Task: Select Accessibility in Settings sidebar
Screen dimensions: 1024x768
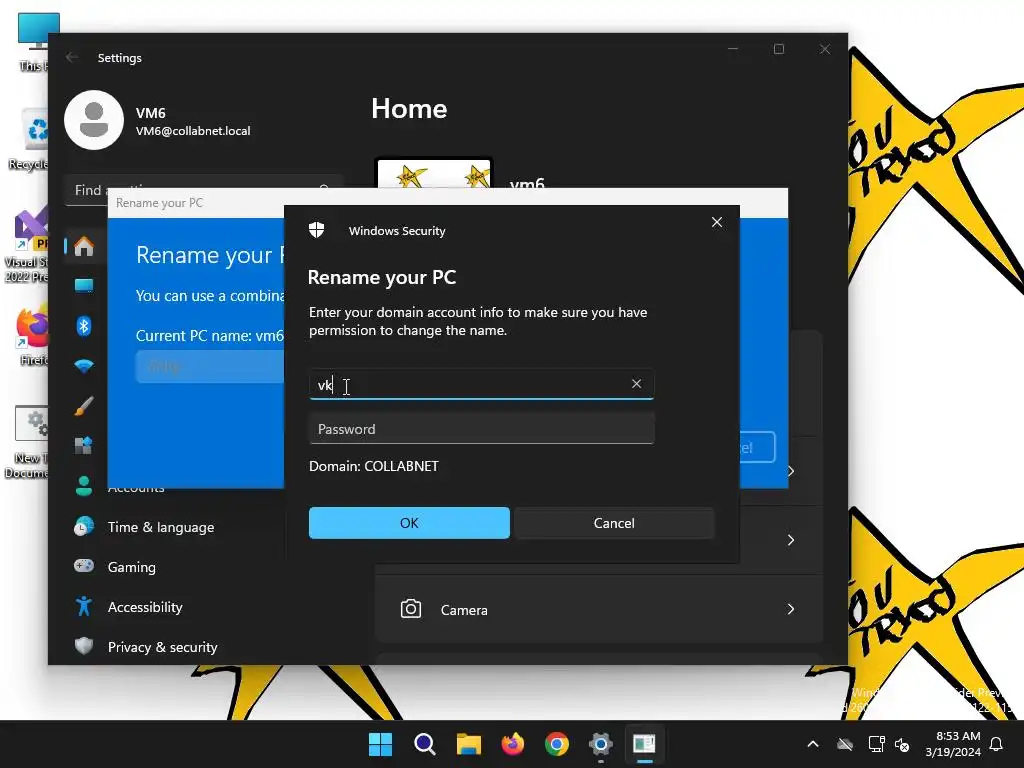Action: click(x=145, y=607)
